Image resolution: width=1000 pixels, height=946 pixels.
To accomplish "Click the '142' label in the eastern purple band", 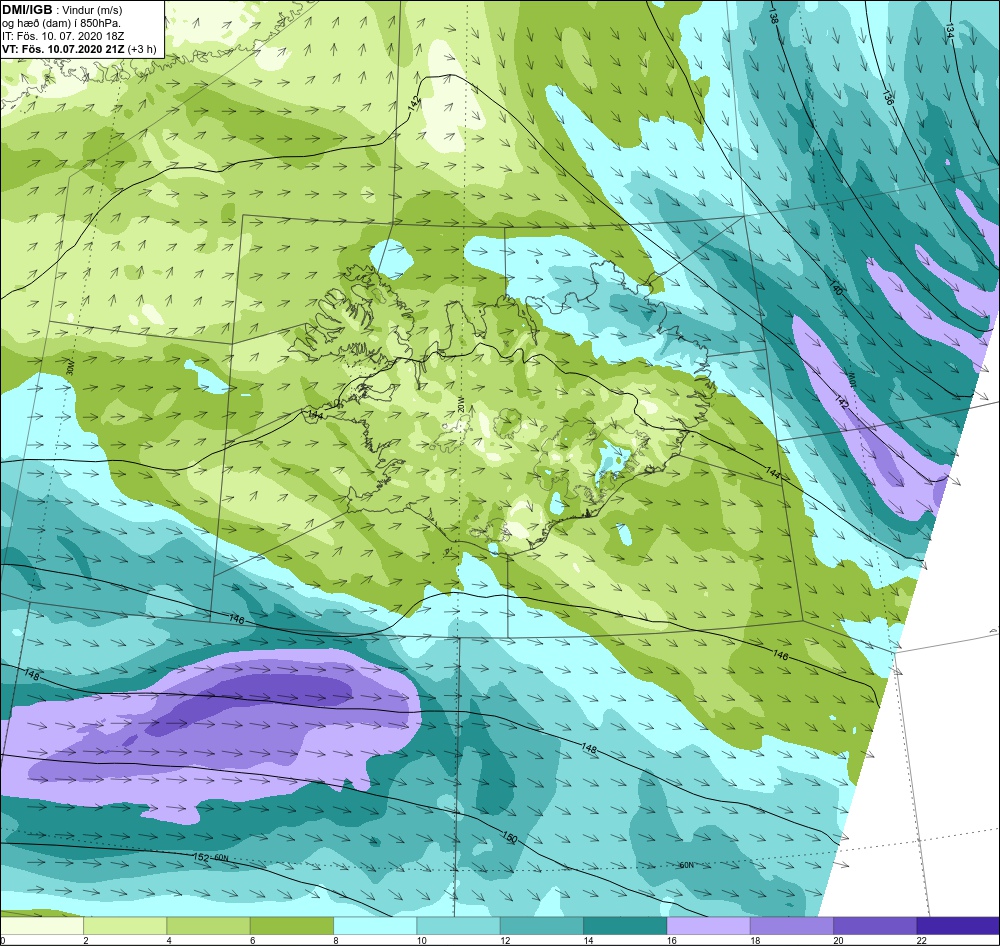I will click(x=842, y=402).
